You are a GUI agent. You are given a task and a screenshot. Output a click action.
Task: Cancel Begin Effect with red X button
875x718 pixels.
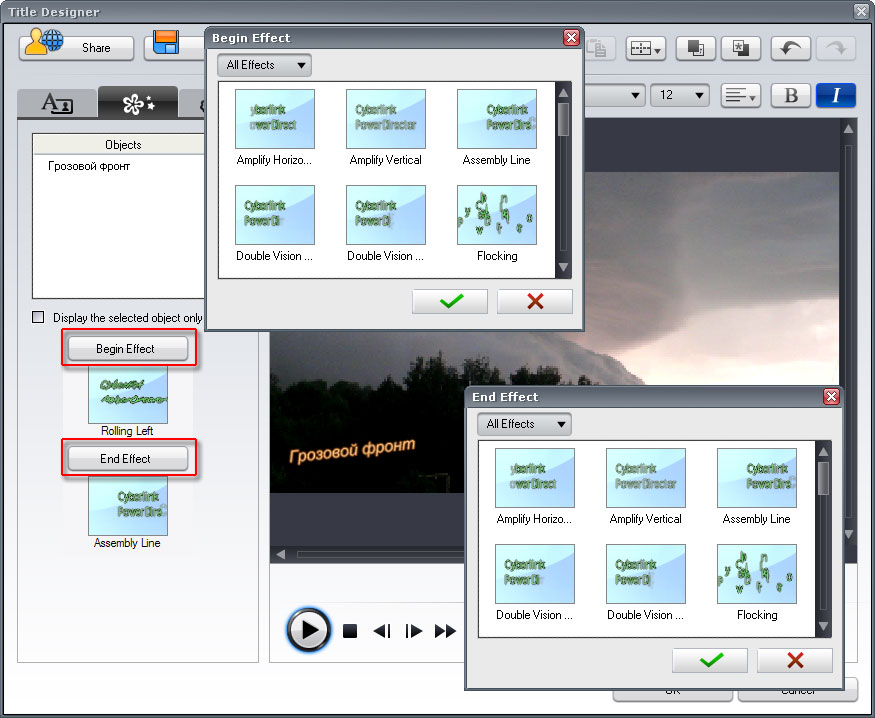[535, 301]
